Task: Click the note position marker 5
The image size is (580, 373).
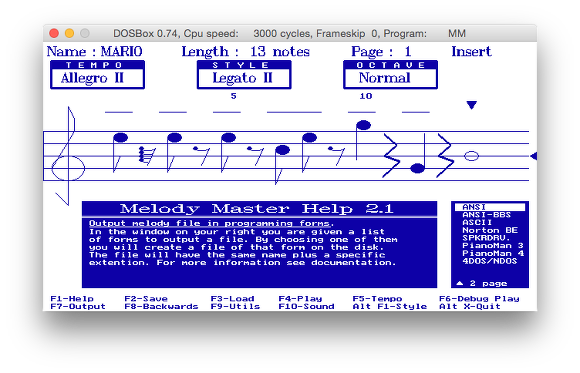Action: [233, 96]
